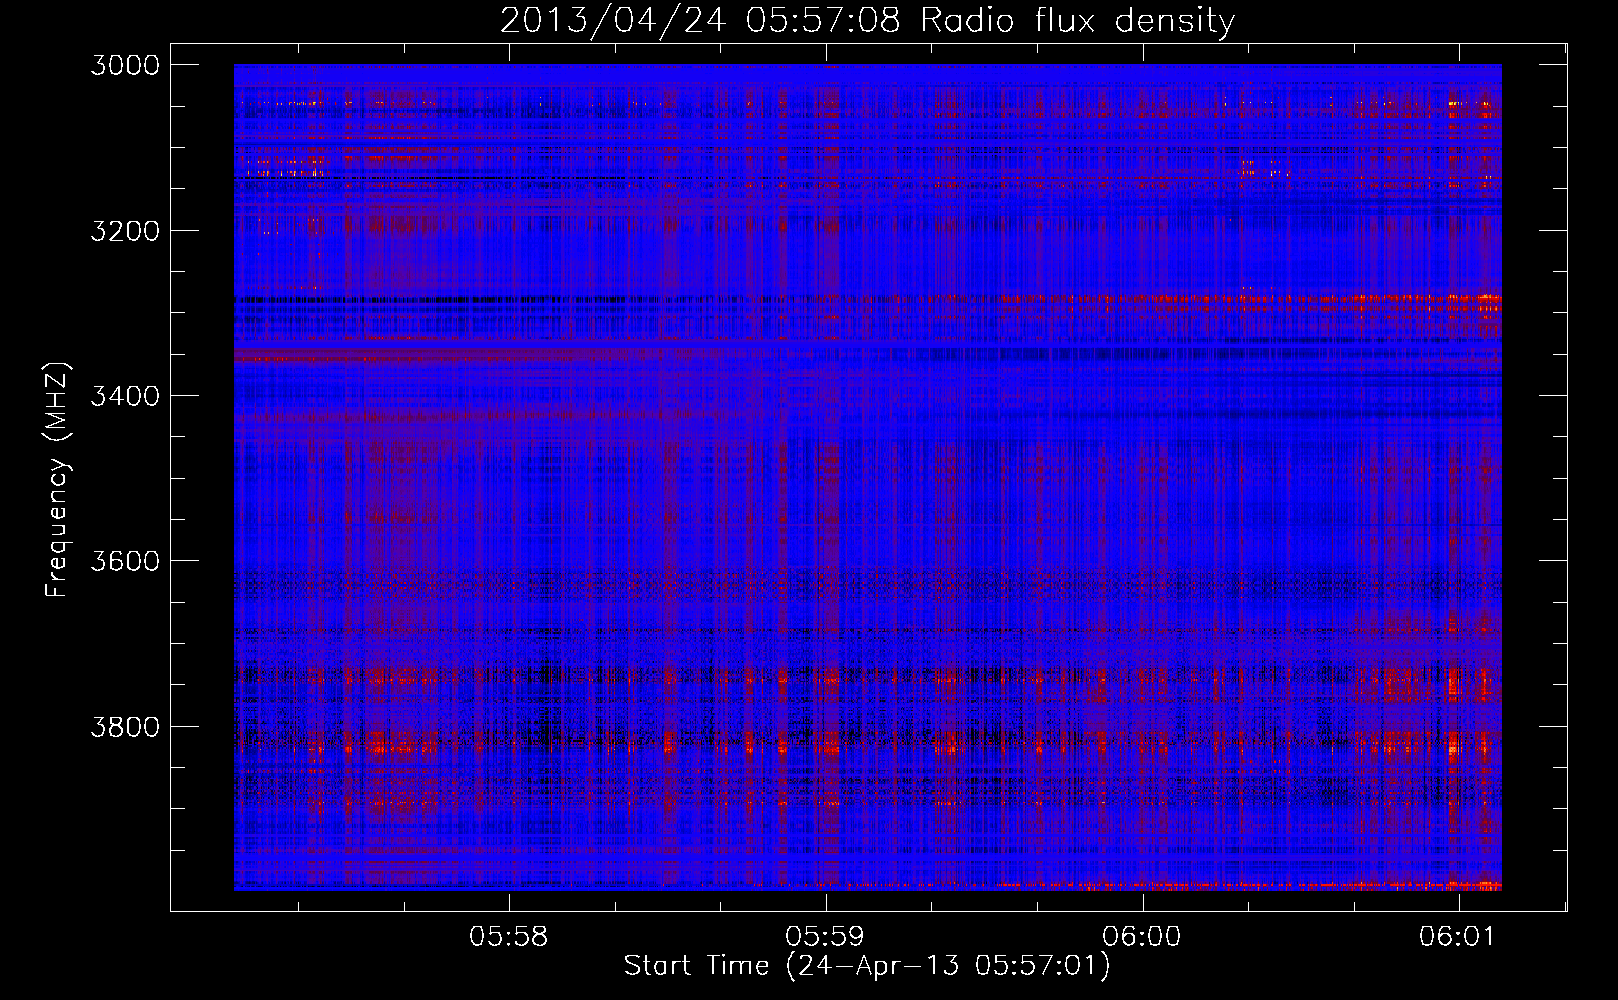Select the 3600 frequency axis label
This screenshot has width=1618, height=1000.
(x=125, y=561)
